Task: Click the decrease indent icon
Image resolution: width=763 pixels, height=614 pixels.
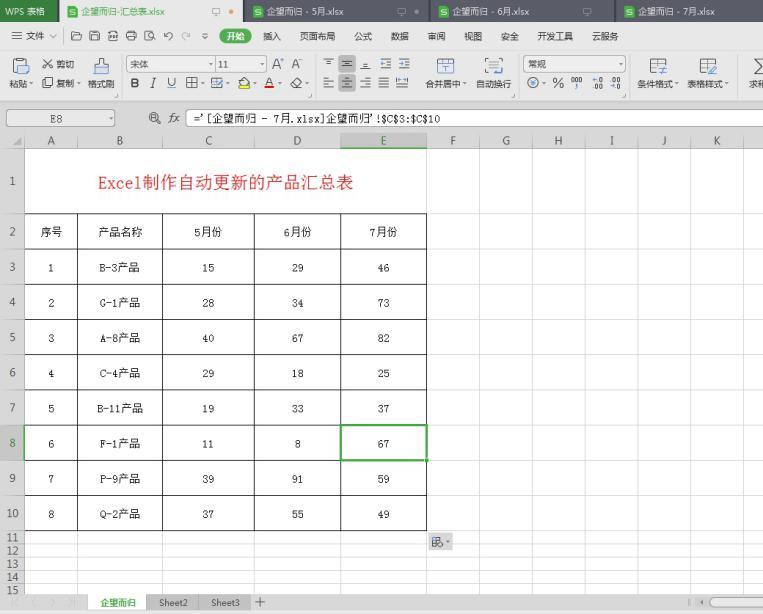Action: coord(385,64)
